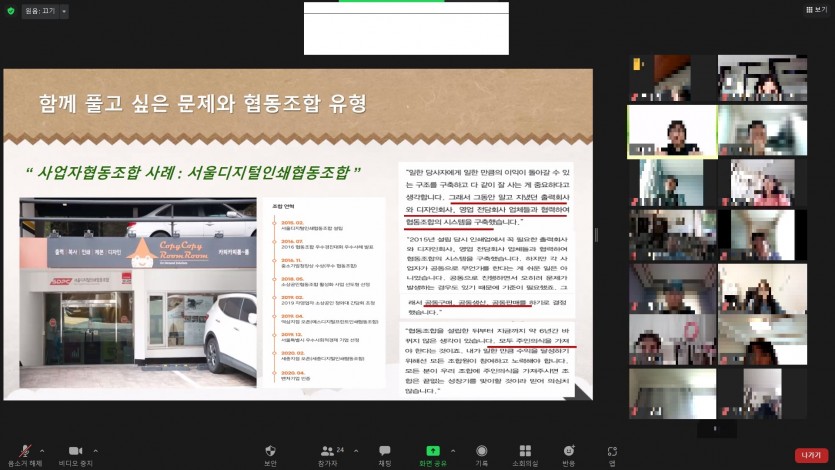The height and width of the screenshot is (470, 835).
Task: Click the green text 사업자협동조합 사례 : 서울디지털인쇄협동조합
Action: (x=193, y=172)
